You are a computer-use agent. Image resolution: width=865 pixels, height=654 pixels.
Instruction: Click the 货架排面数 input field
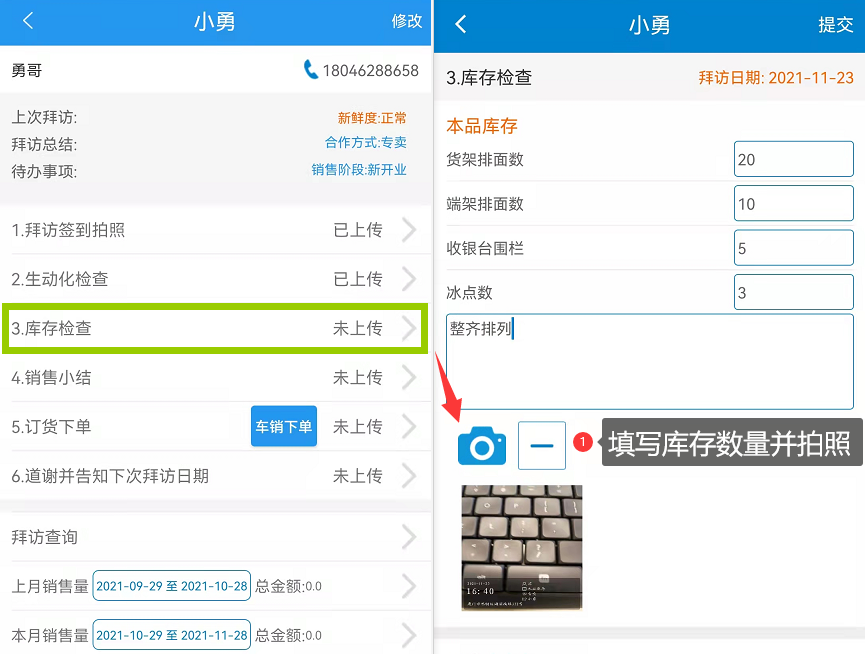[793, 160]
